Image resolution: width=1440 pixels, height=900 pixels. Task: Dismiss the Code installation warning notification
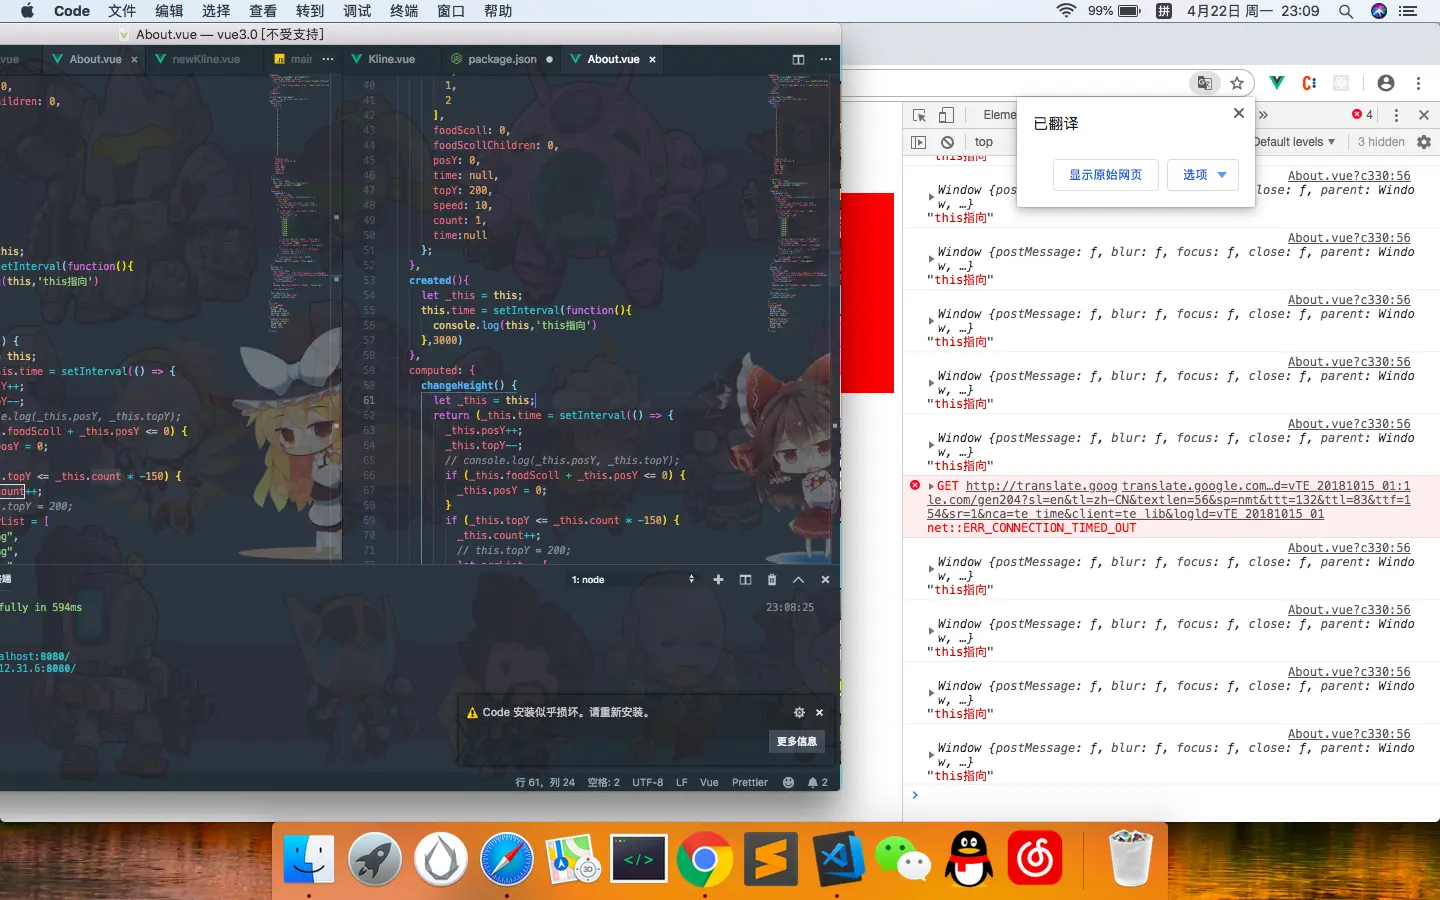click(x=819, y=713)
